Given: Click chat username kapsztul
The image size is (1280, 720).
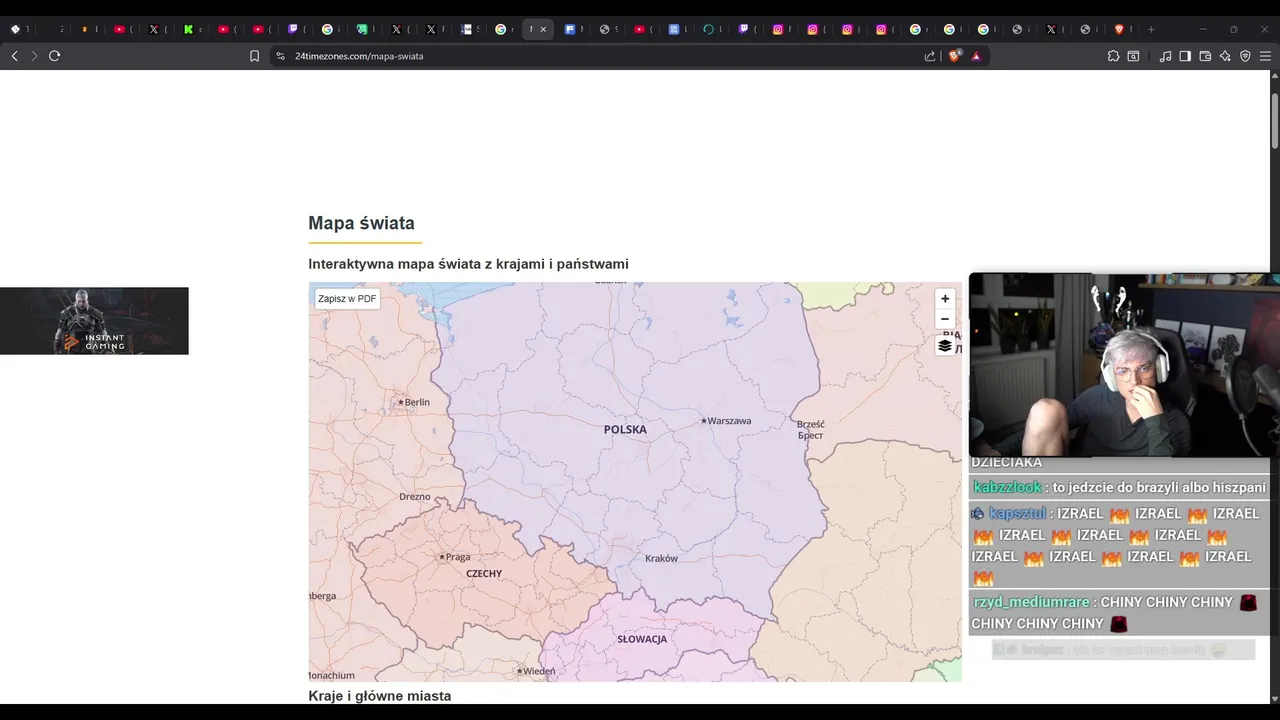Looking at the screenshot, I should tap(1017, 513).
